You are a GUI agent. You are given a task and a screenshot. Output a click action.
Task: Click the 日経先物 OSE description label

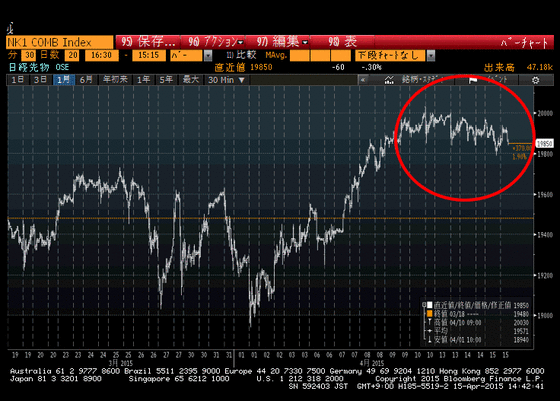click(x=39, y=67)
